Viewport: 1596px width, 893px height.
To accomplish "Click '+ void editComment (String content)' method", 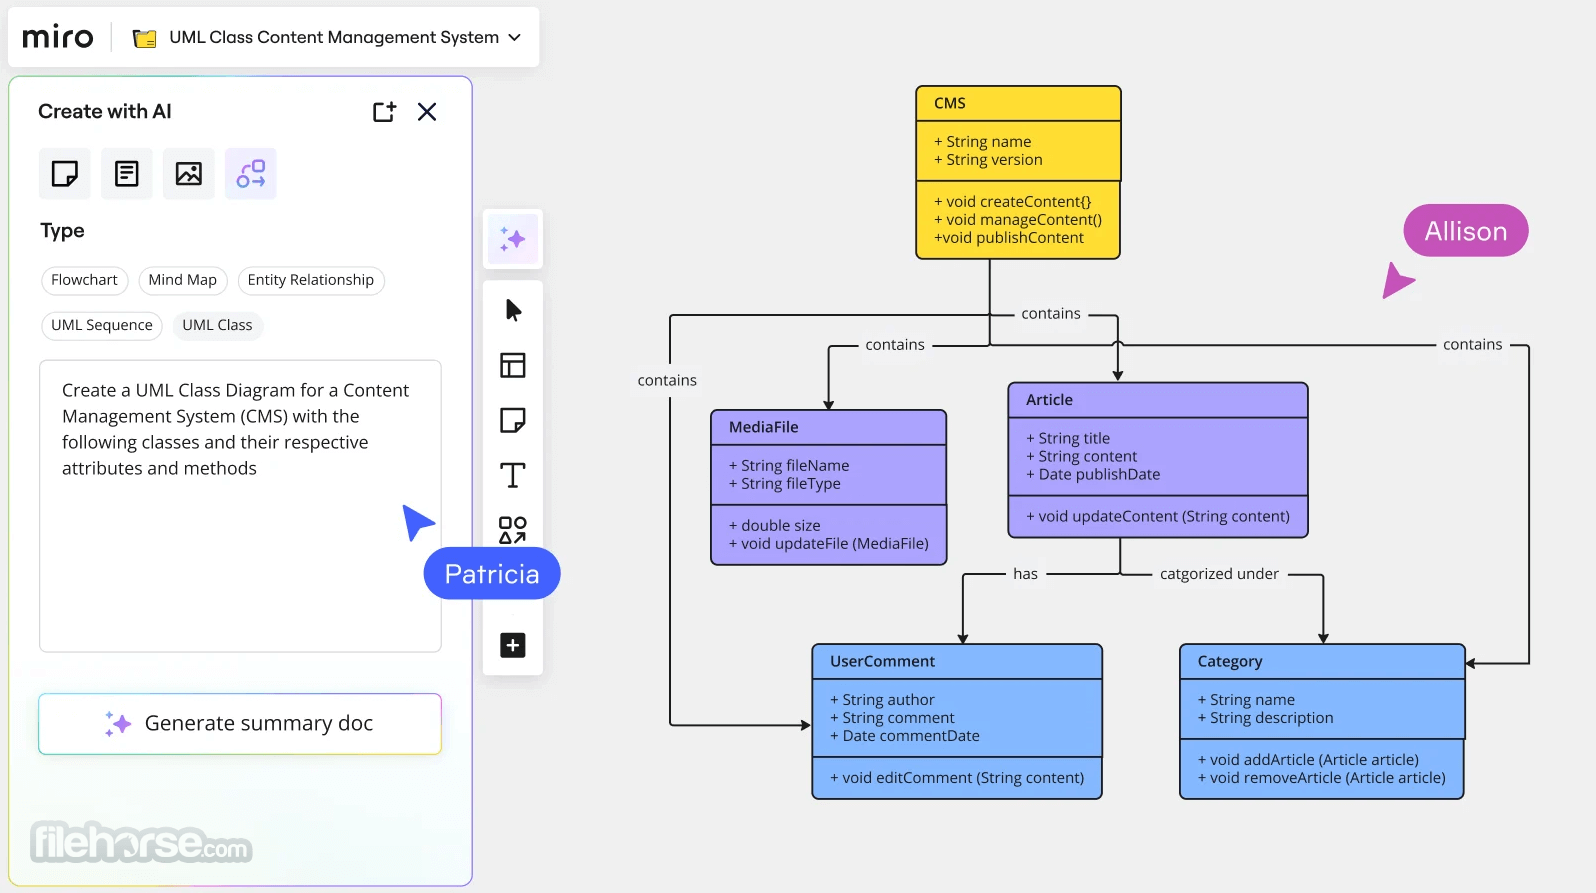I will (x=957, y=778).
